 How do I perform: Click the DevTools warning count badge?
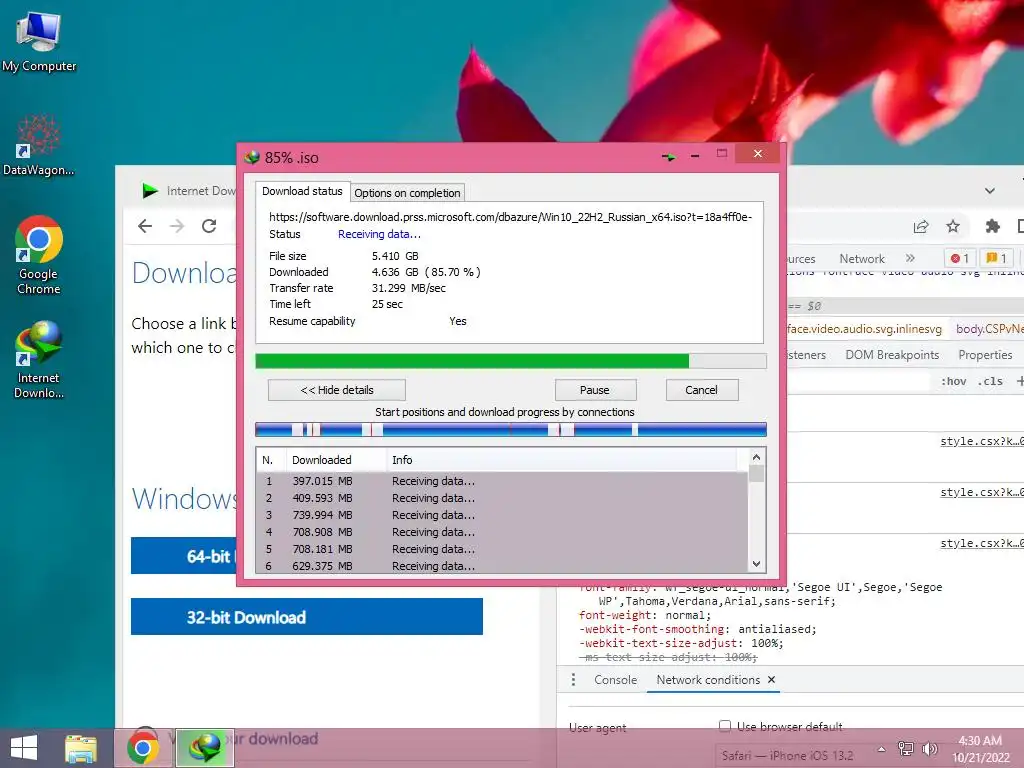(997, 258)
